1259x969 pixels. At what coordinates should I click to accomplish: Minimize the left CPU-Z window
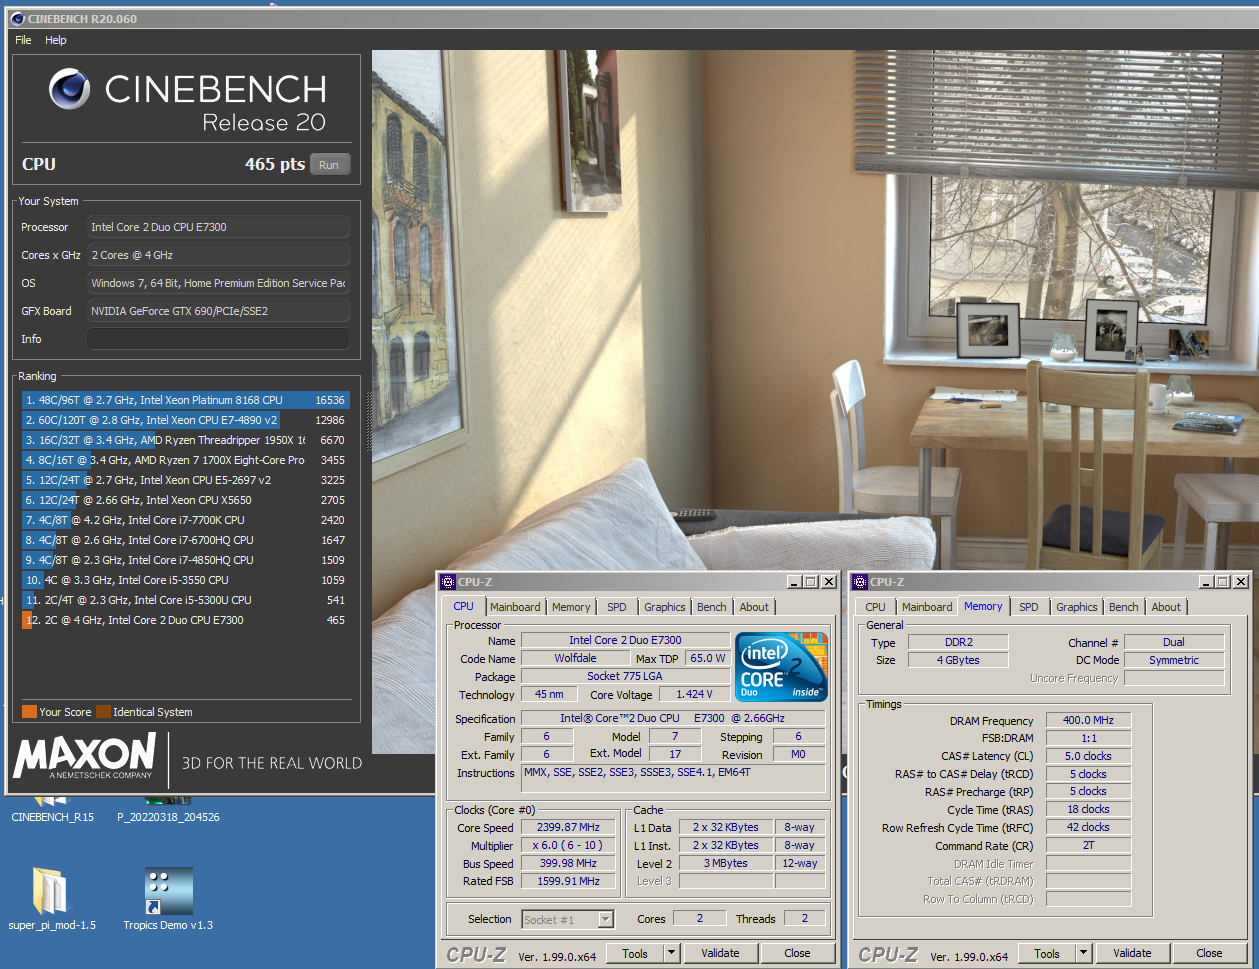794,581
